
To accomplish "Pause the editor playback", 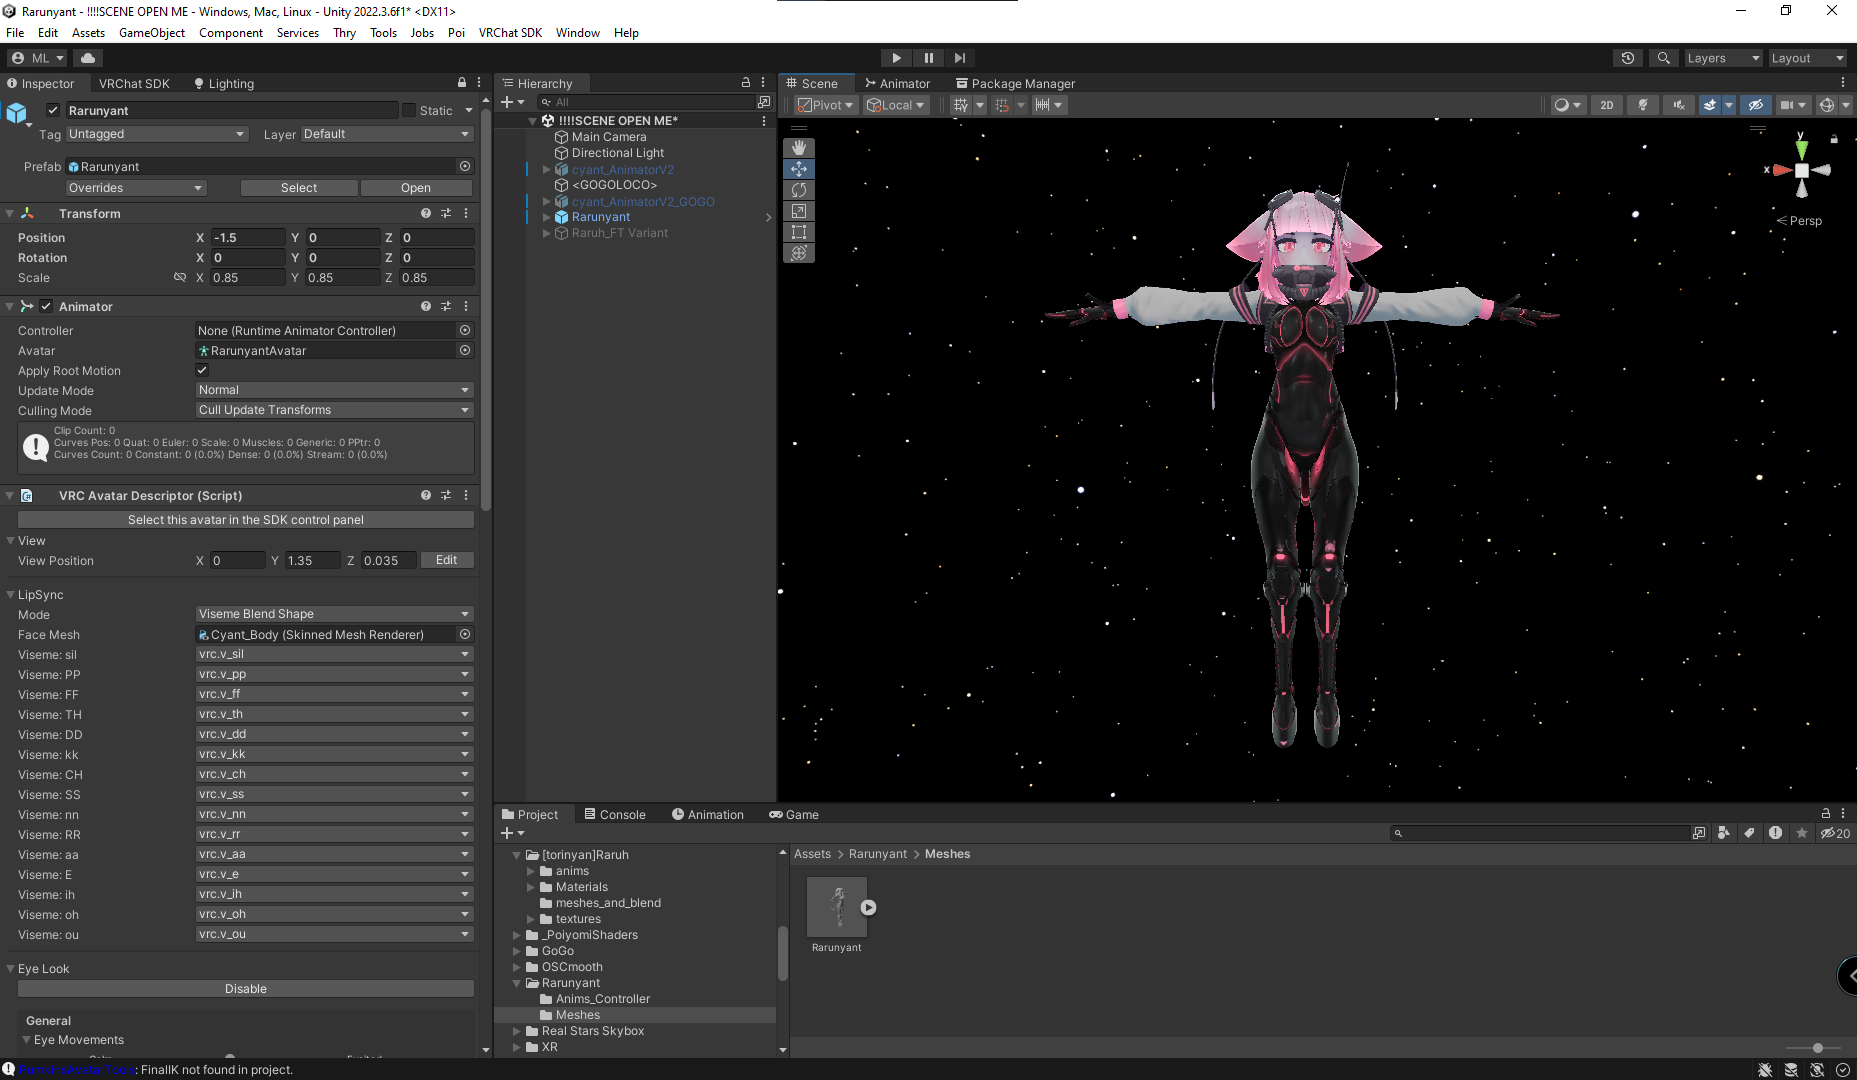I will point(928,58).
